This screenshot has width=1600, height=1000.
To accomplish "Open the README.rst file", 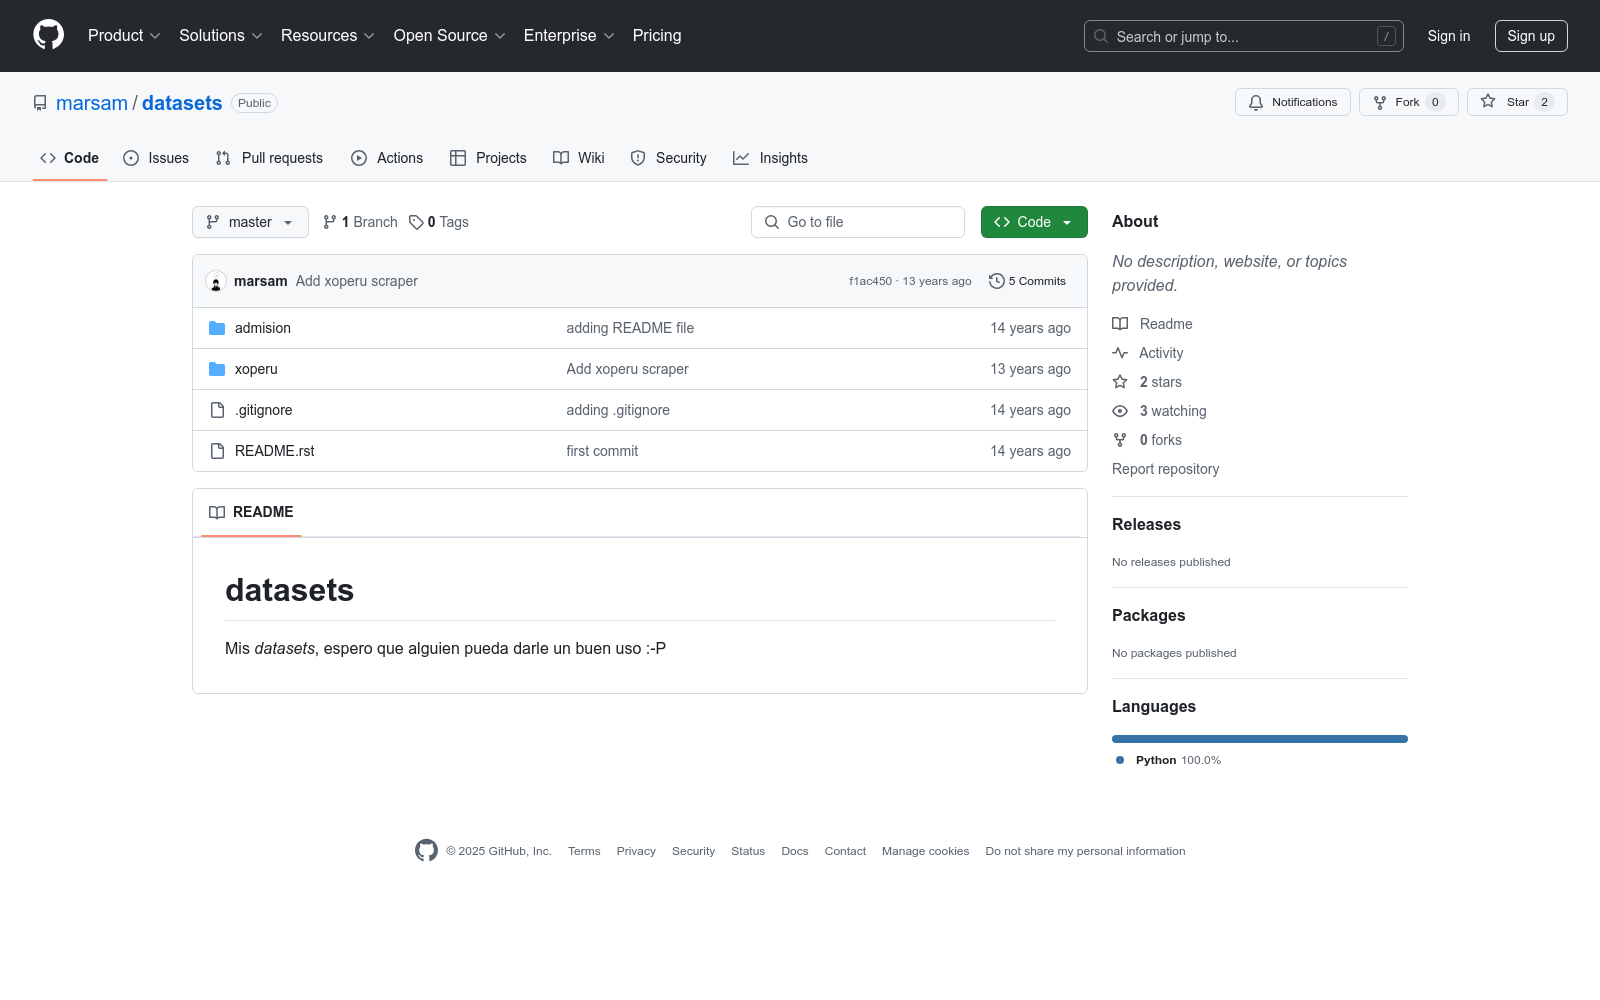I will [275, 451].
